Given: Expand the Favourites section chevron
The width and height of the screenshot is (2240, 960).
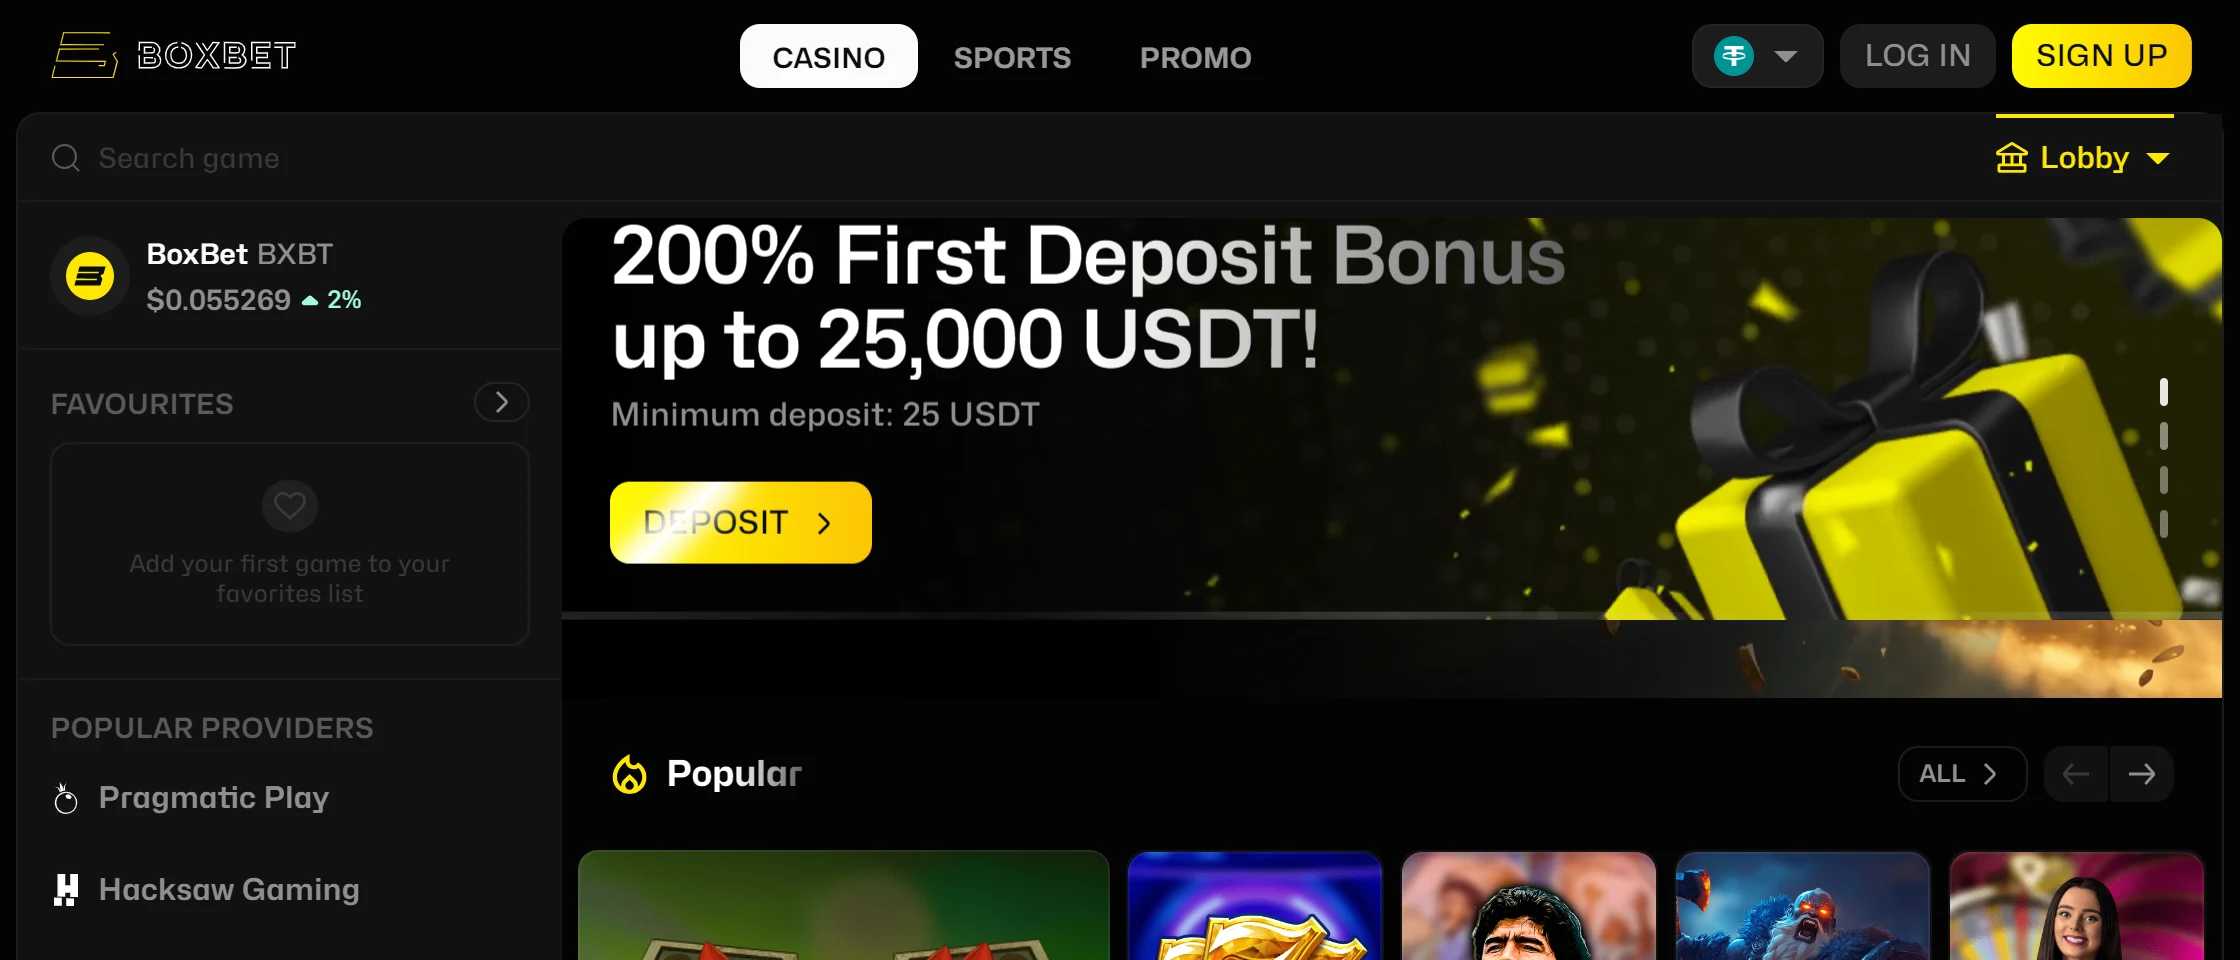Looking at the screenshot, I should point(502,402).
